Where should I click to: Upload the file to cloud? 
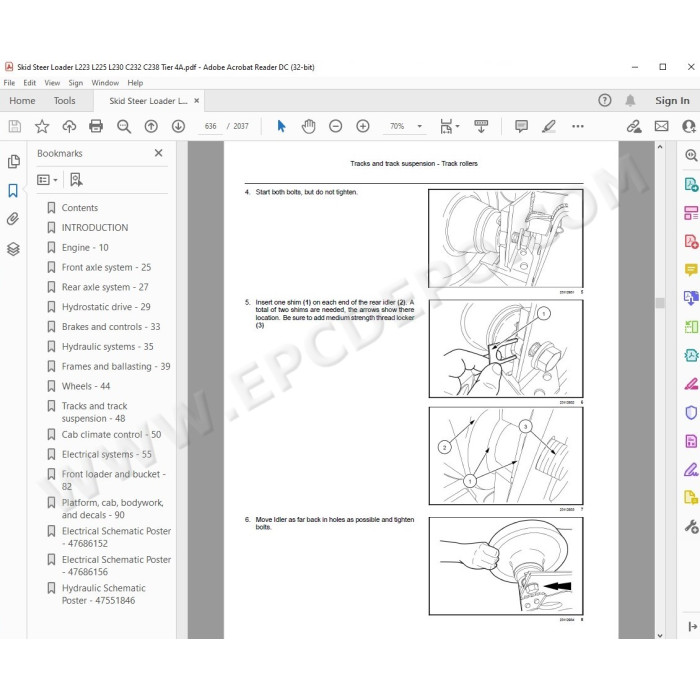(69, 126)
